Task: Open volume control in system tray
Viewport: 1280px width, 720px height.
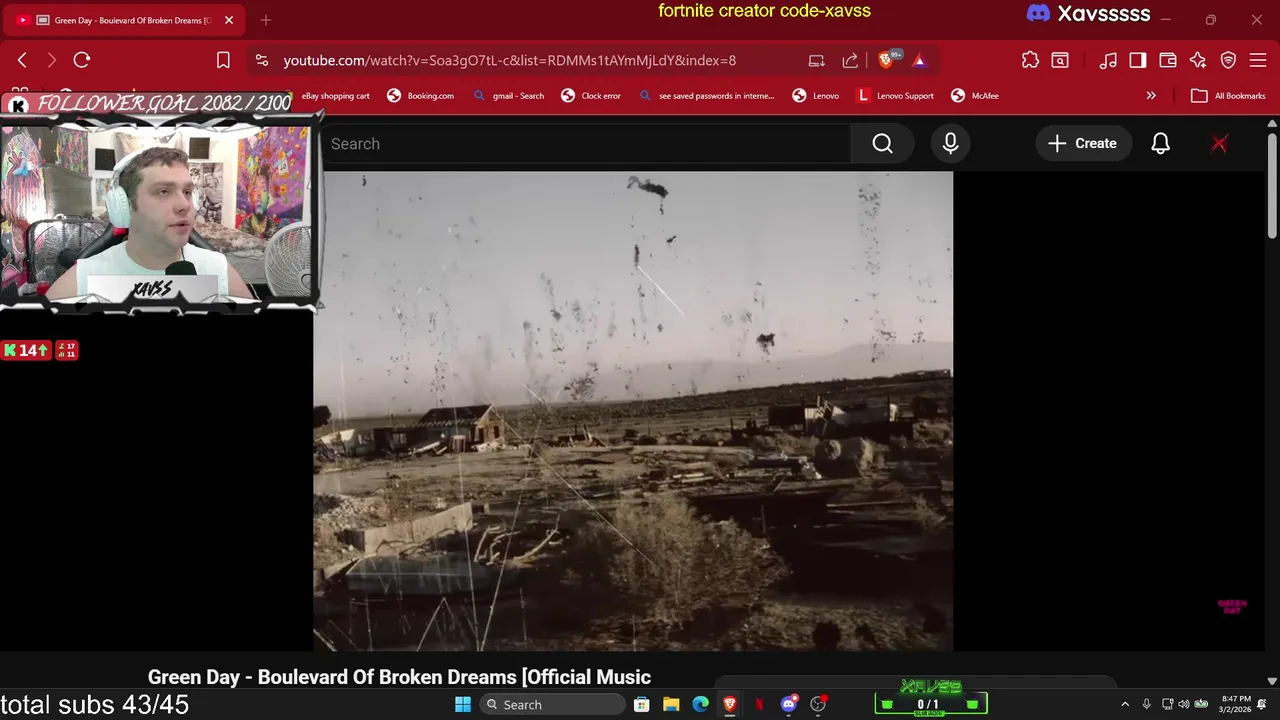Action: 1184,704
